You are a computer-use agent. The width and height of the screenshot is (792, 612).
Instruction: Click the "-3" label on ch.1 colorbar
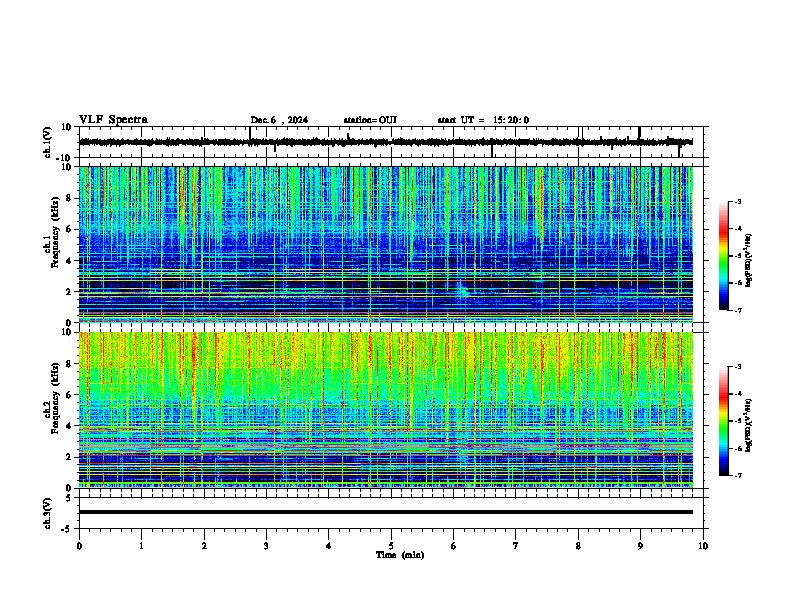click(x=737, y=202)
